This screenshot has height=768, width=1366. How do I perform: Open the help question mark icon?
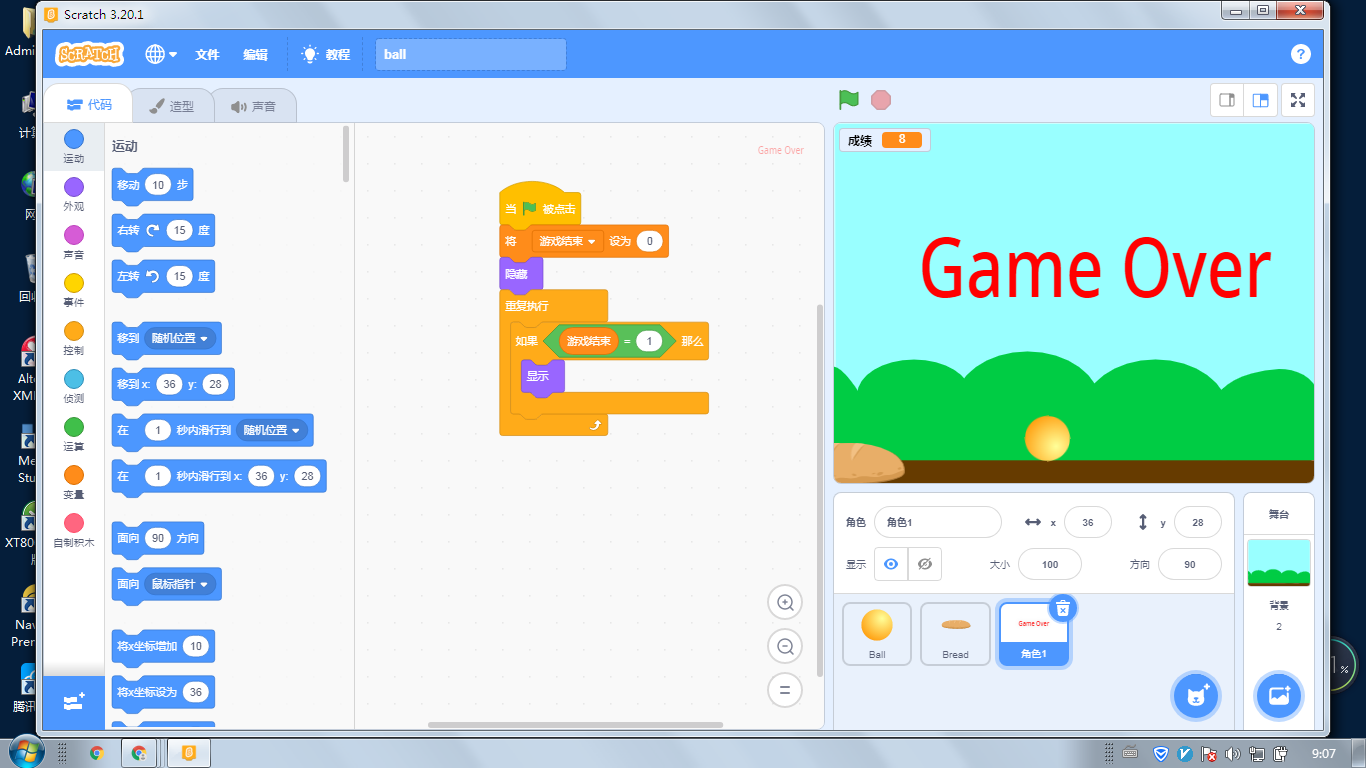1300,54
